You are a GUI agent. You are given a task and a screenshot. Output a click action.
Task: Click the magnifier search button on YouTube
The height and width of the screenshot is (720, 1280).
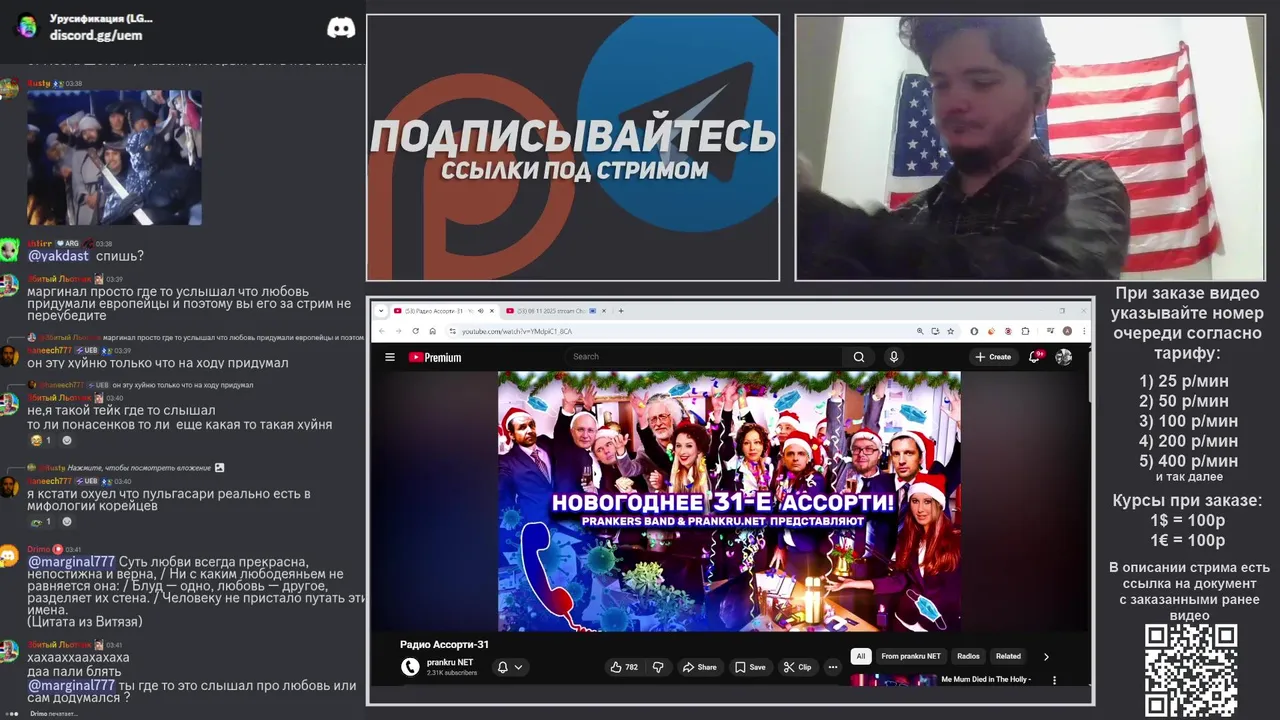pos(859,357)
